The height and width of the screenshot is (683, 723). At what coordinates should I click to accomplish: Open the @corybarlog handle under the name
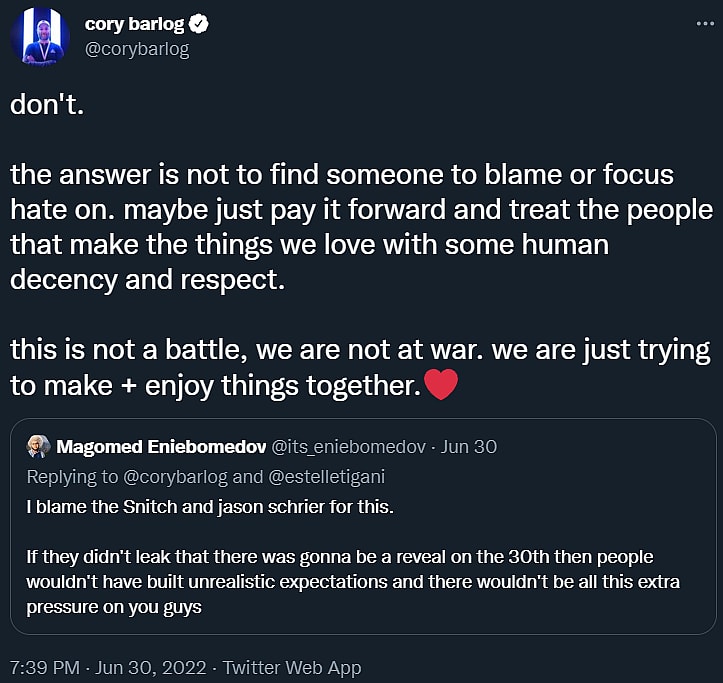pos(136,48)
